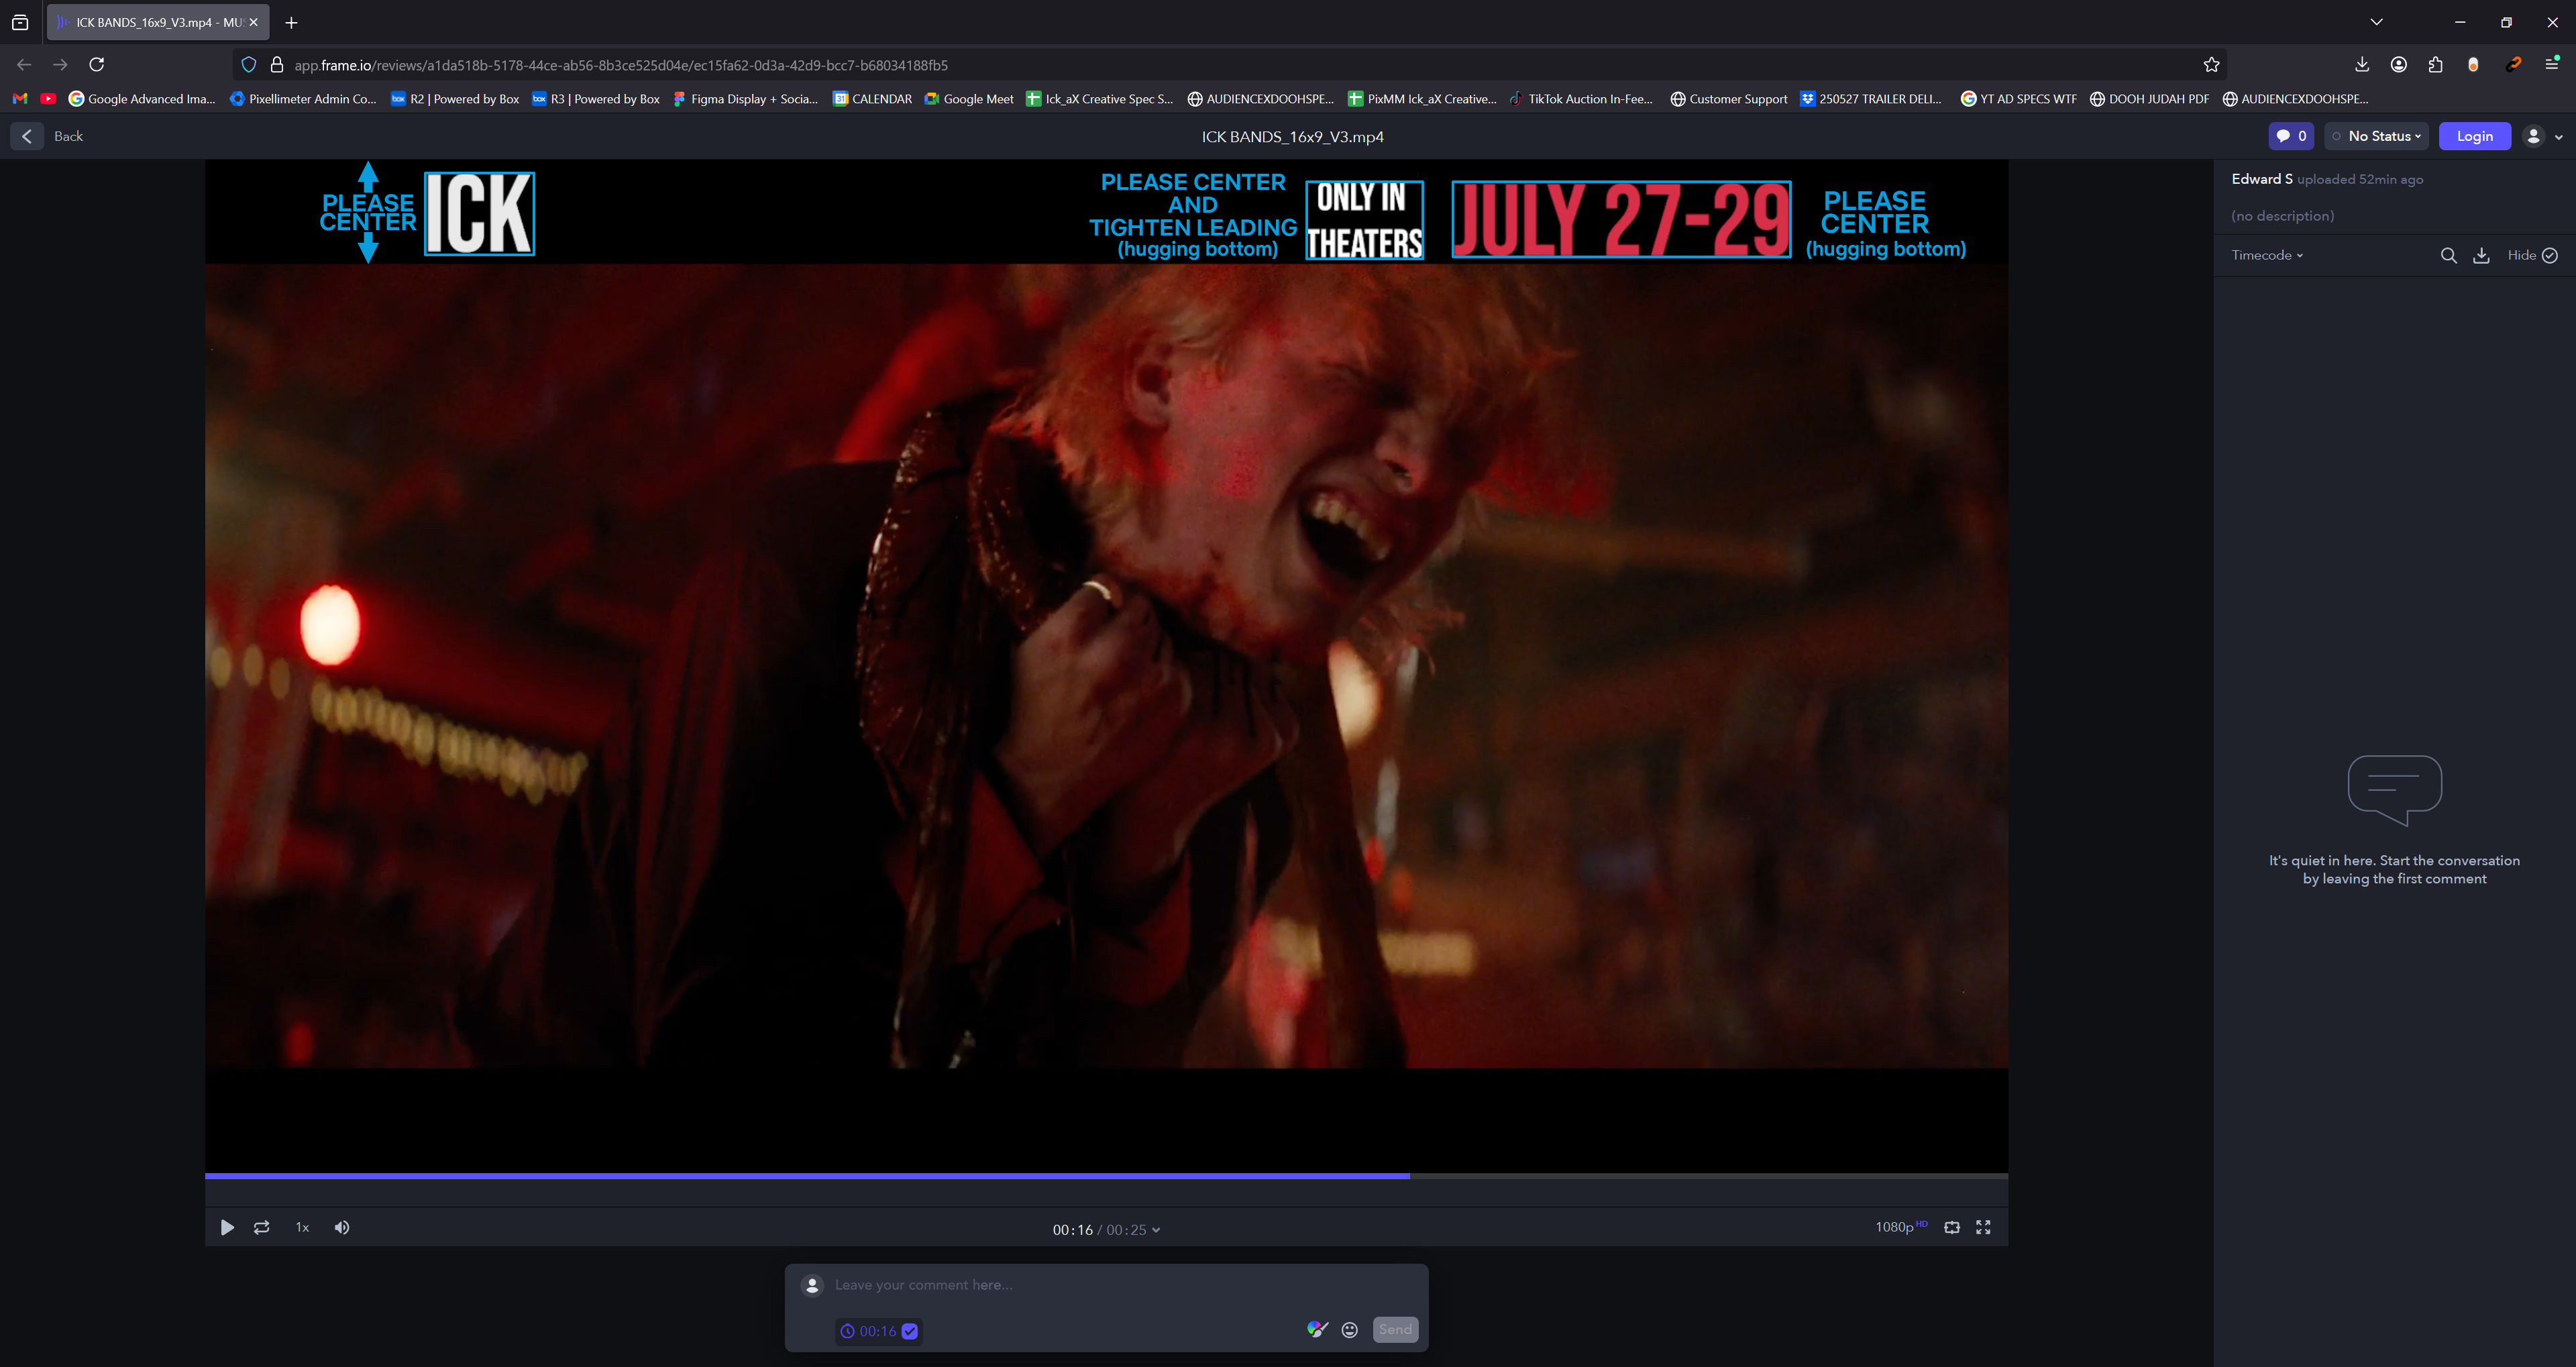Open PixMM Ick_aX Creative bookmark

pos(1422,99)
